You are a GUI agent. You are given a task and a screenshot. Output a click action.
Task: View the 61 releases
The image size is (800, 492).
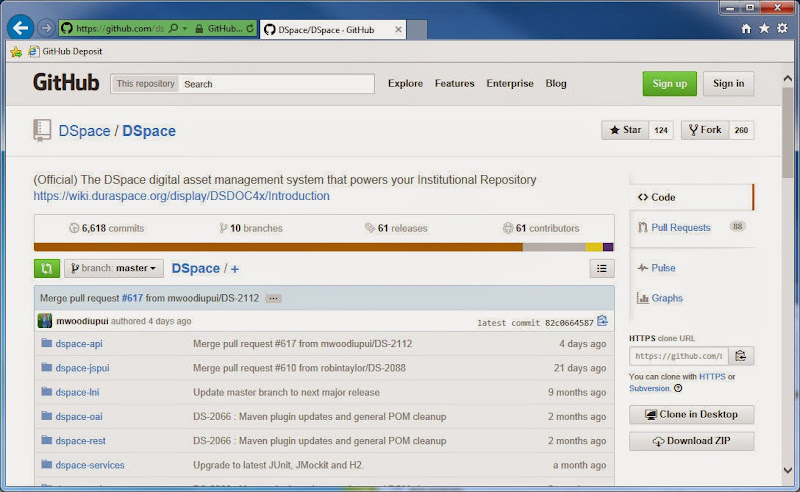pos(396,228)
